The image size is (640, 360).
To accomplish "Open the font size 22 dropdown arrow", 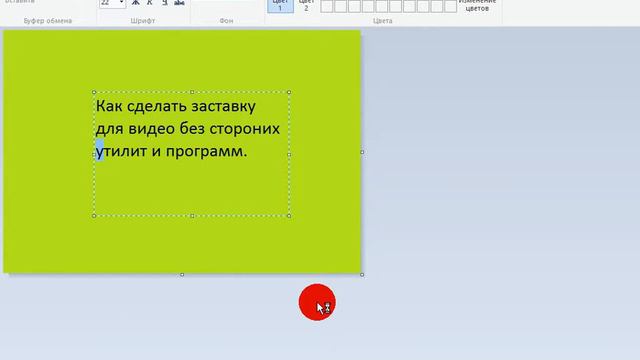I will point(121,3).
